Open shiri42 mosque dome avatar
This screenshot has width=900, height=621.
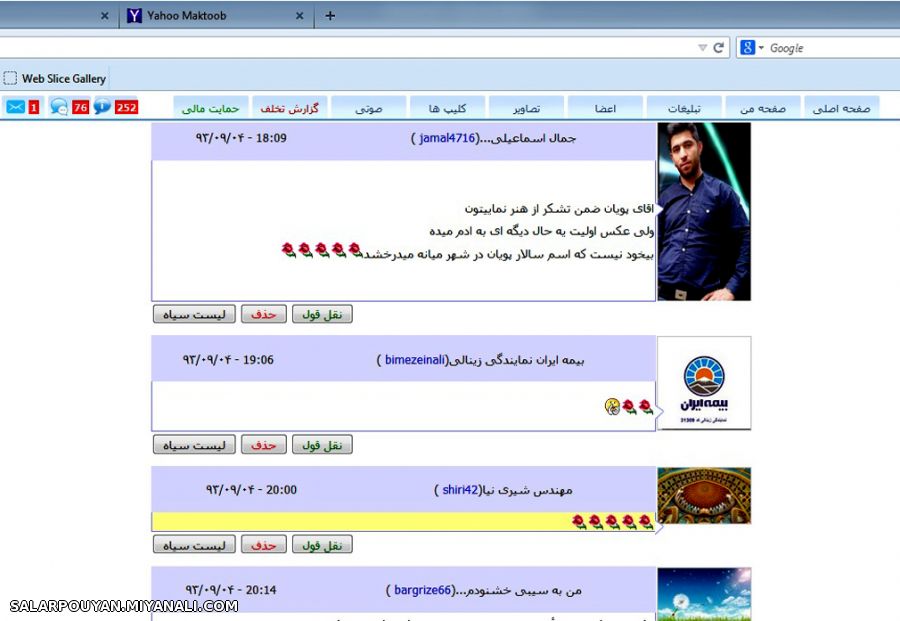tap(704, 495)
